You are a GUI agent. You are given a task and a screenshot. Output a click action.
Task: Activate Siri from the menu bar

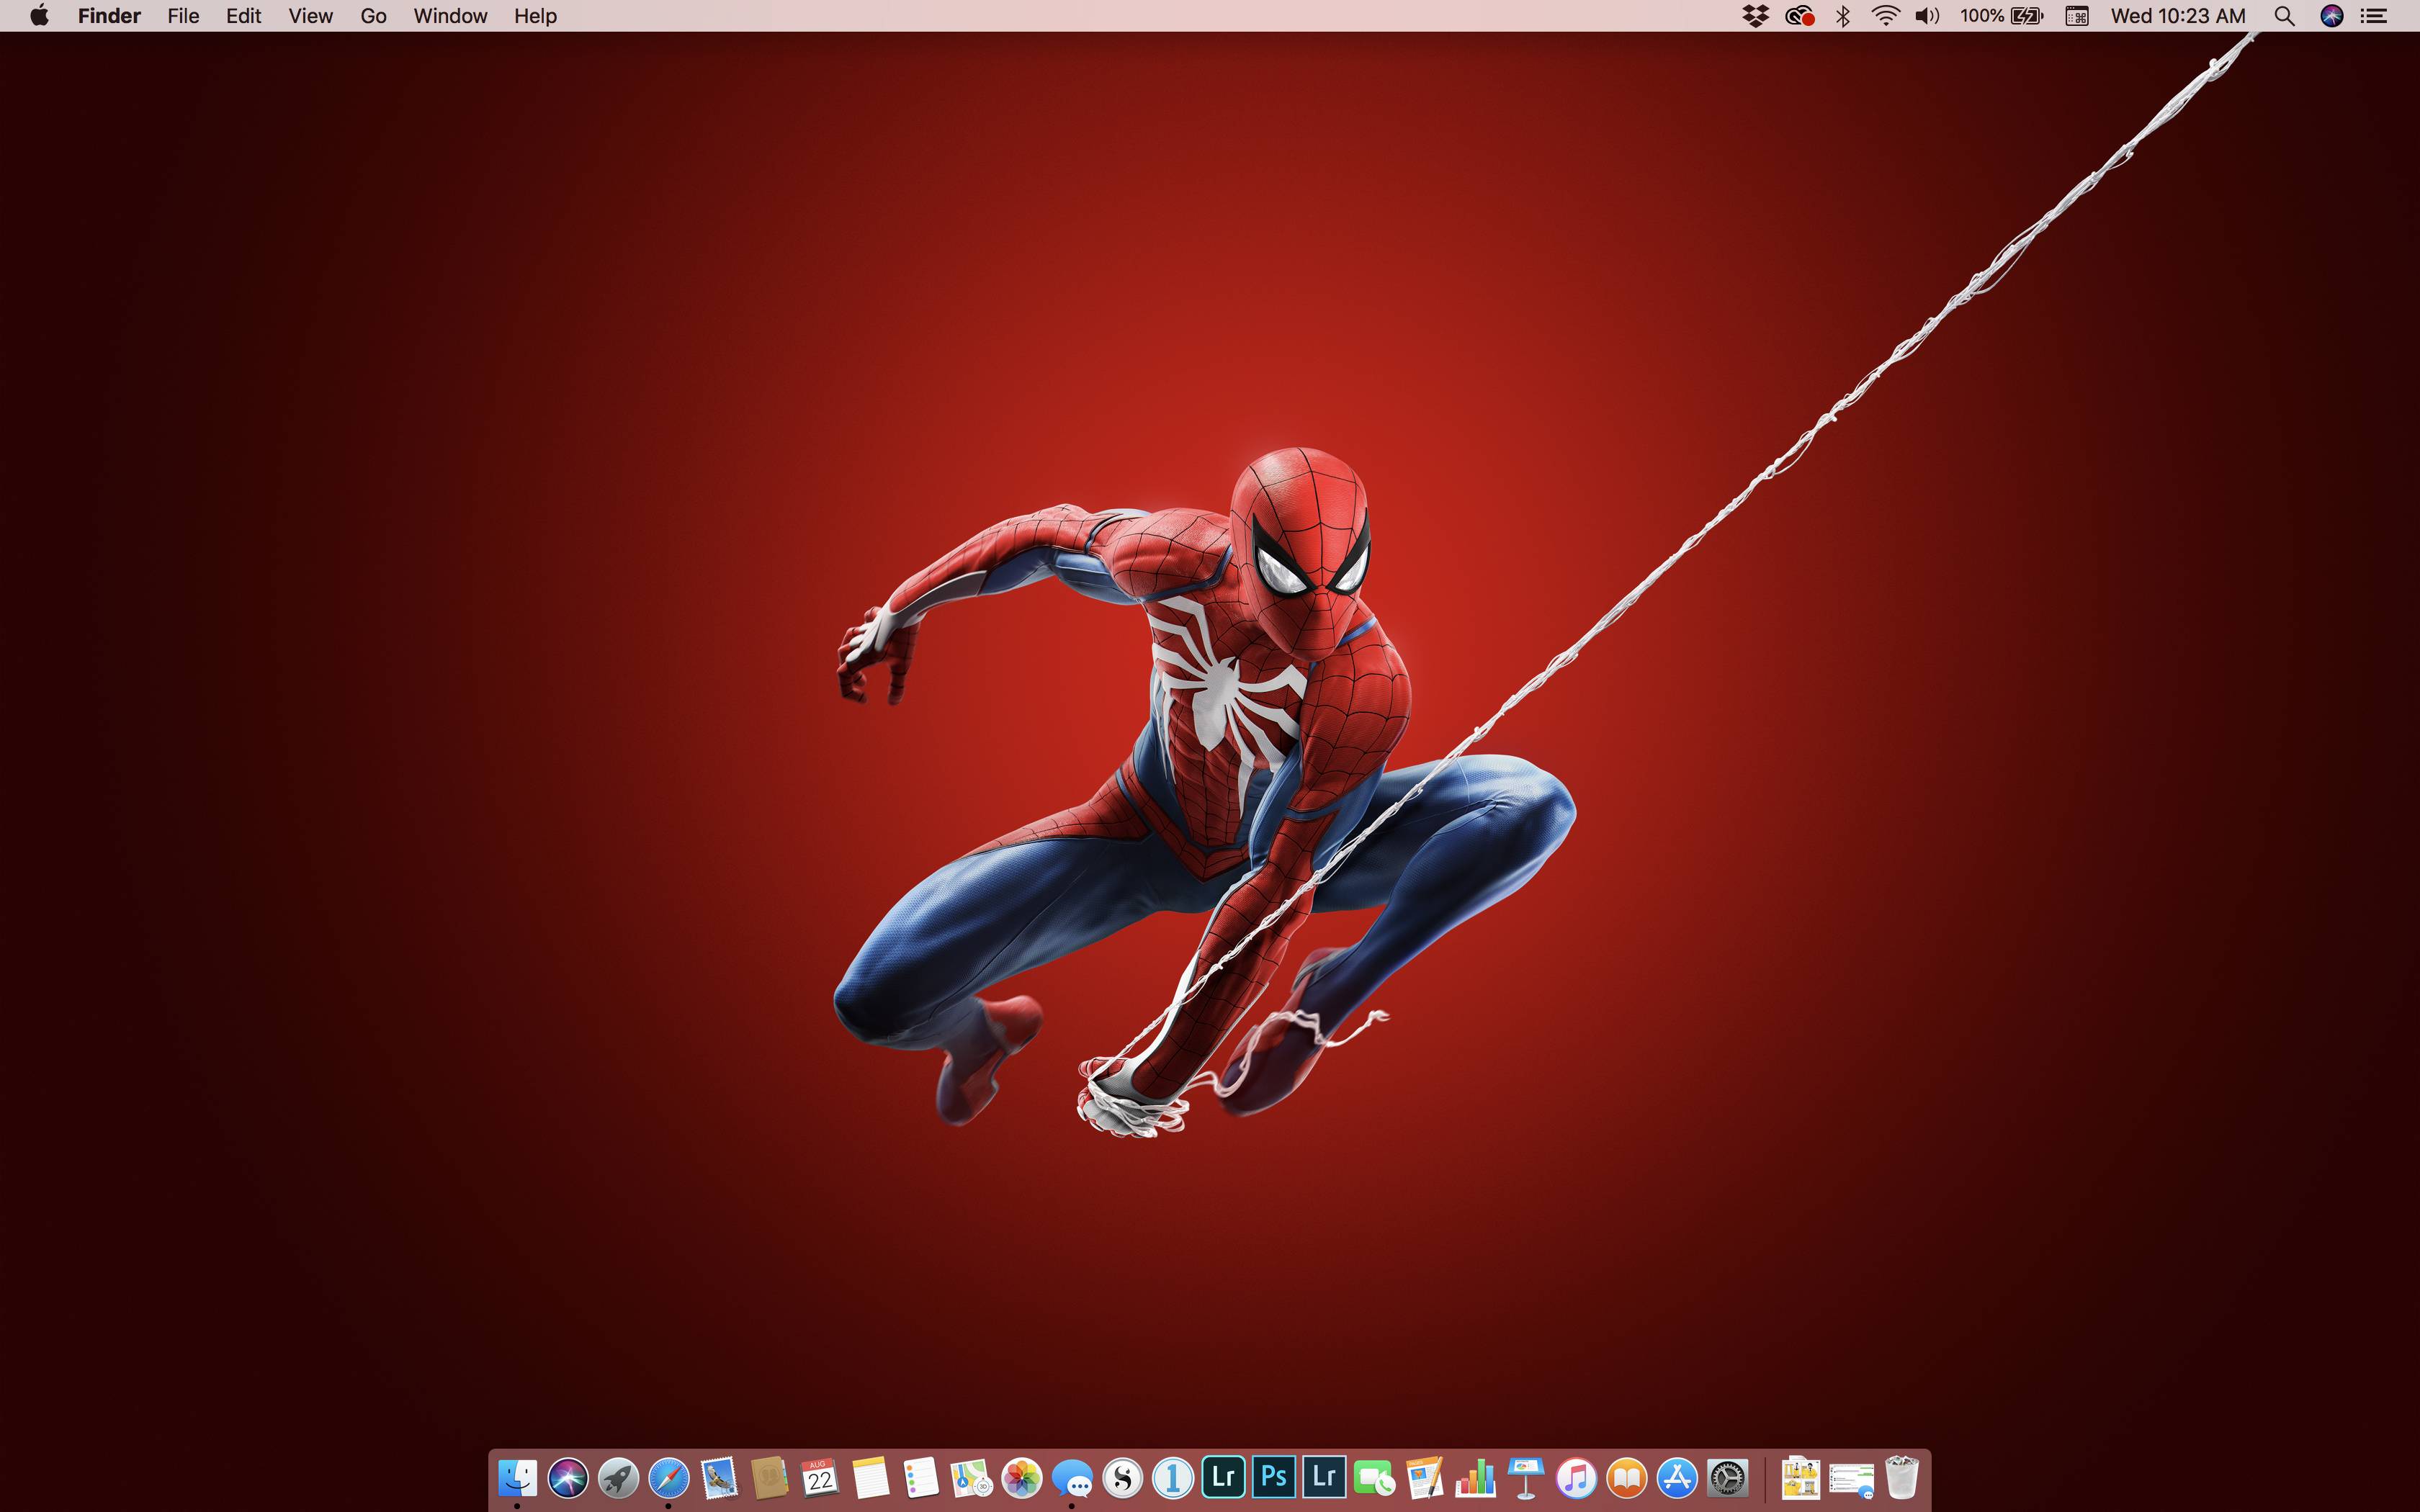(2331, 16)
